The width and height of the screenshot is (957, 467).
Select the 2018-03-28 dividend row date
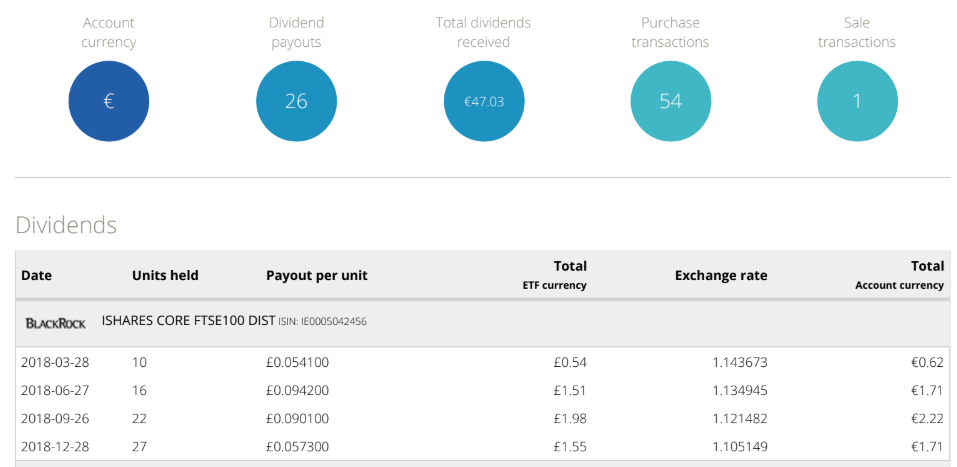pos(55,362)
